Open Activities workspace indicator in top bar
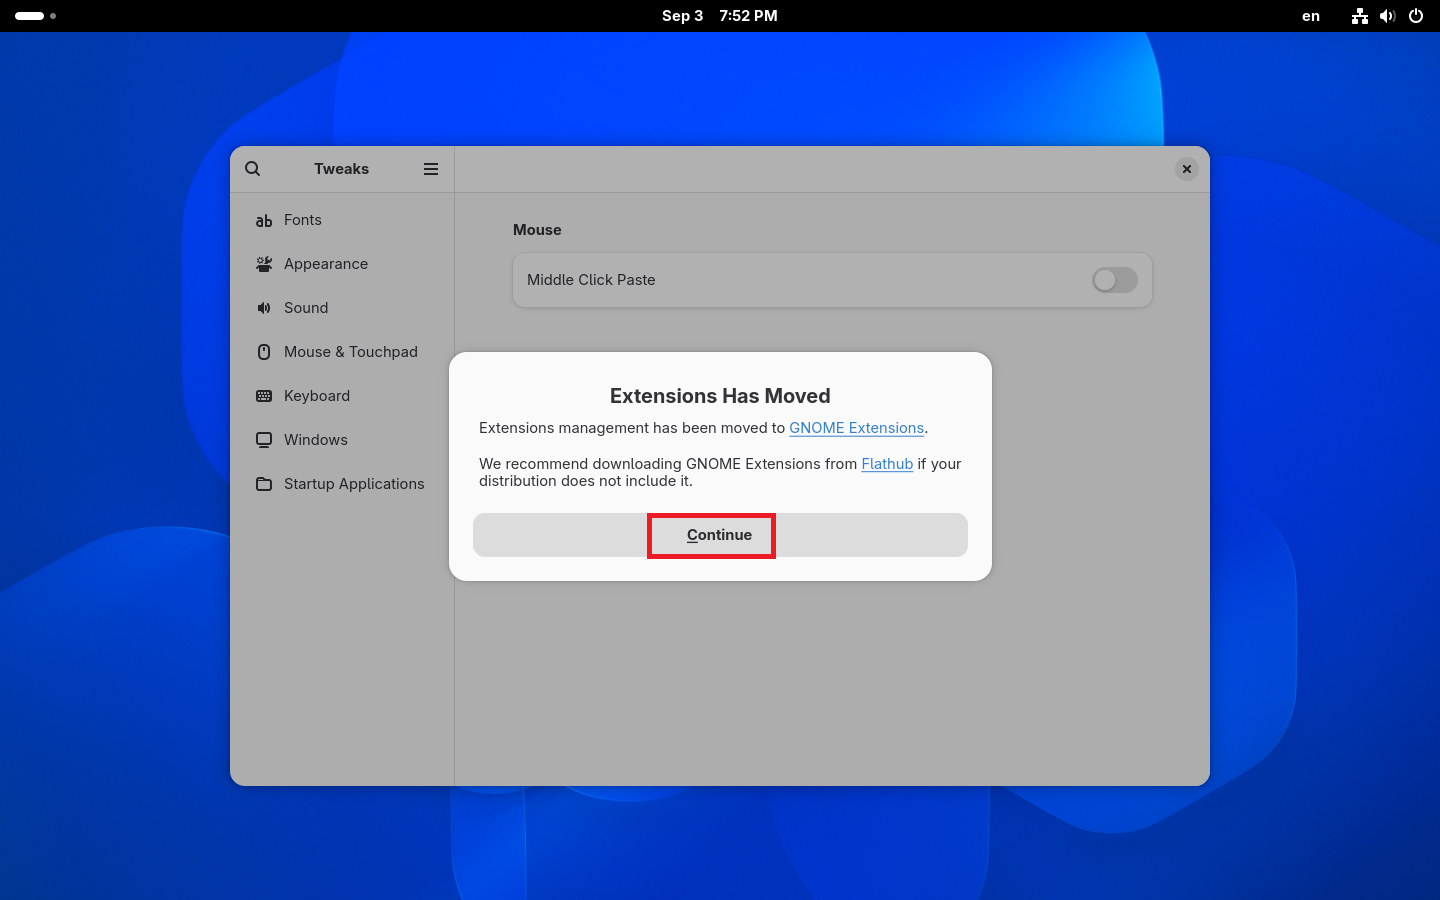 click(x=35, y=16)
